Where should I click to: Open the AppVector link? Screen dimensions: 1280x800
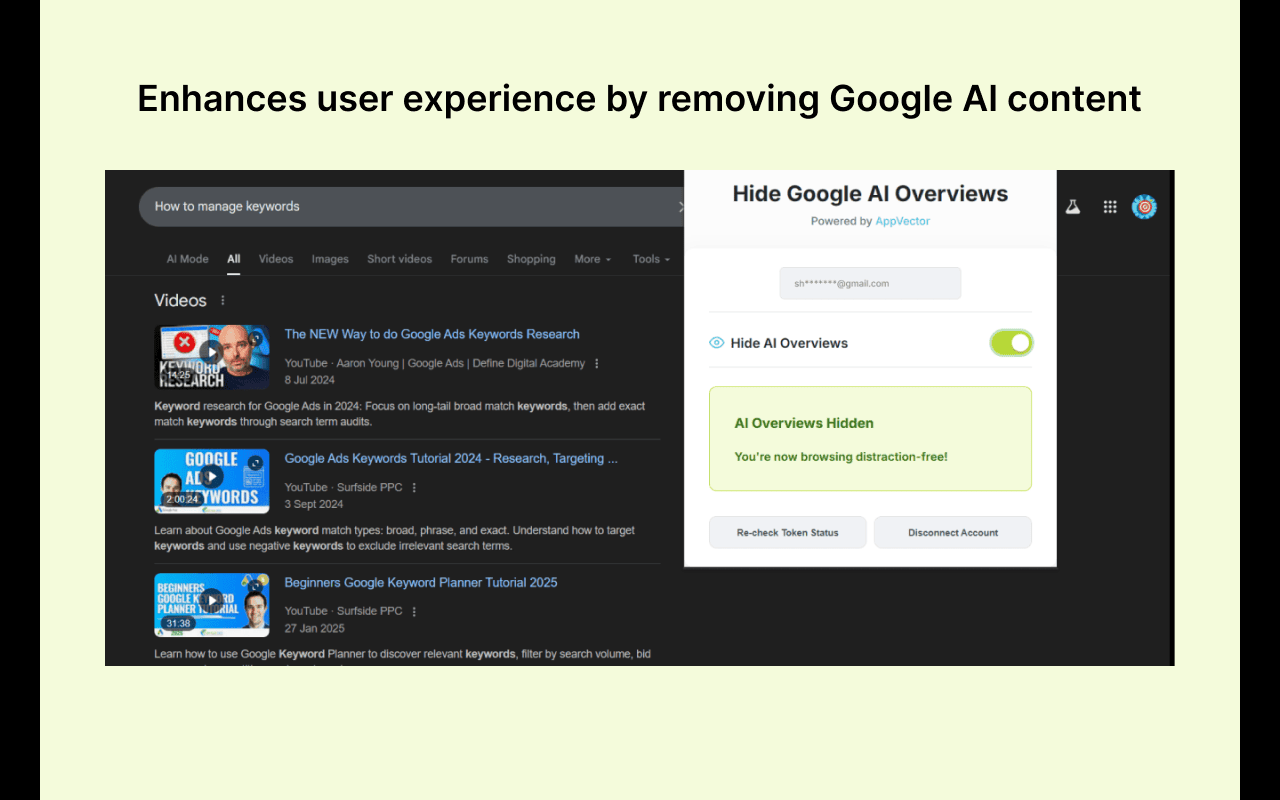[x=903, y=221]
